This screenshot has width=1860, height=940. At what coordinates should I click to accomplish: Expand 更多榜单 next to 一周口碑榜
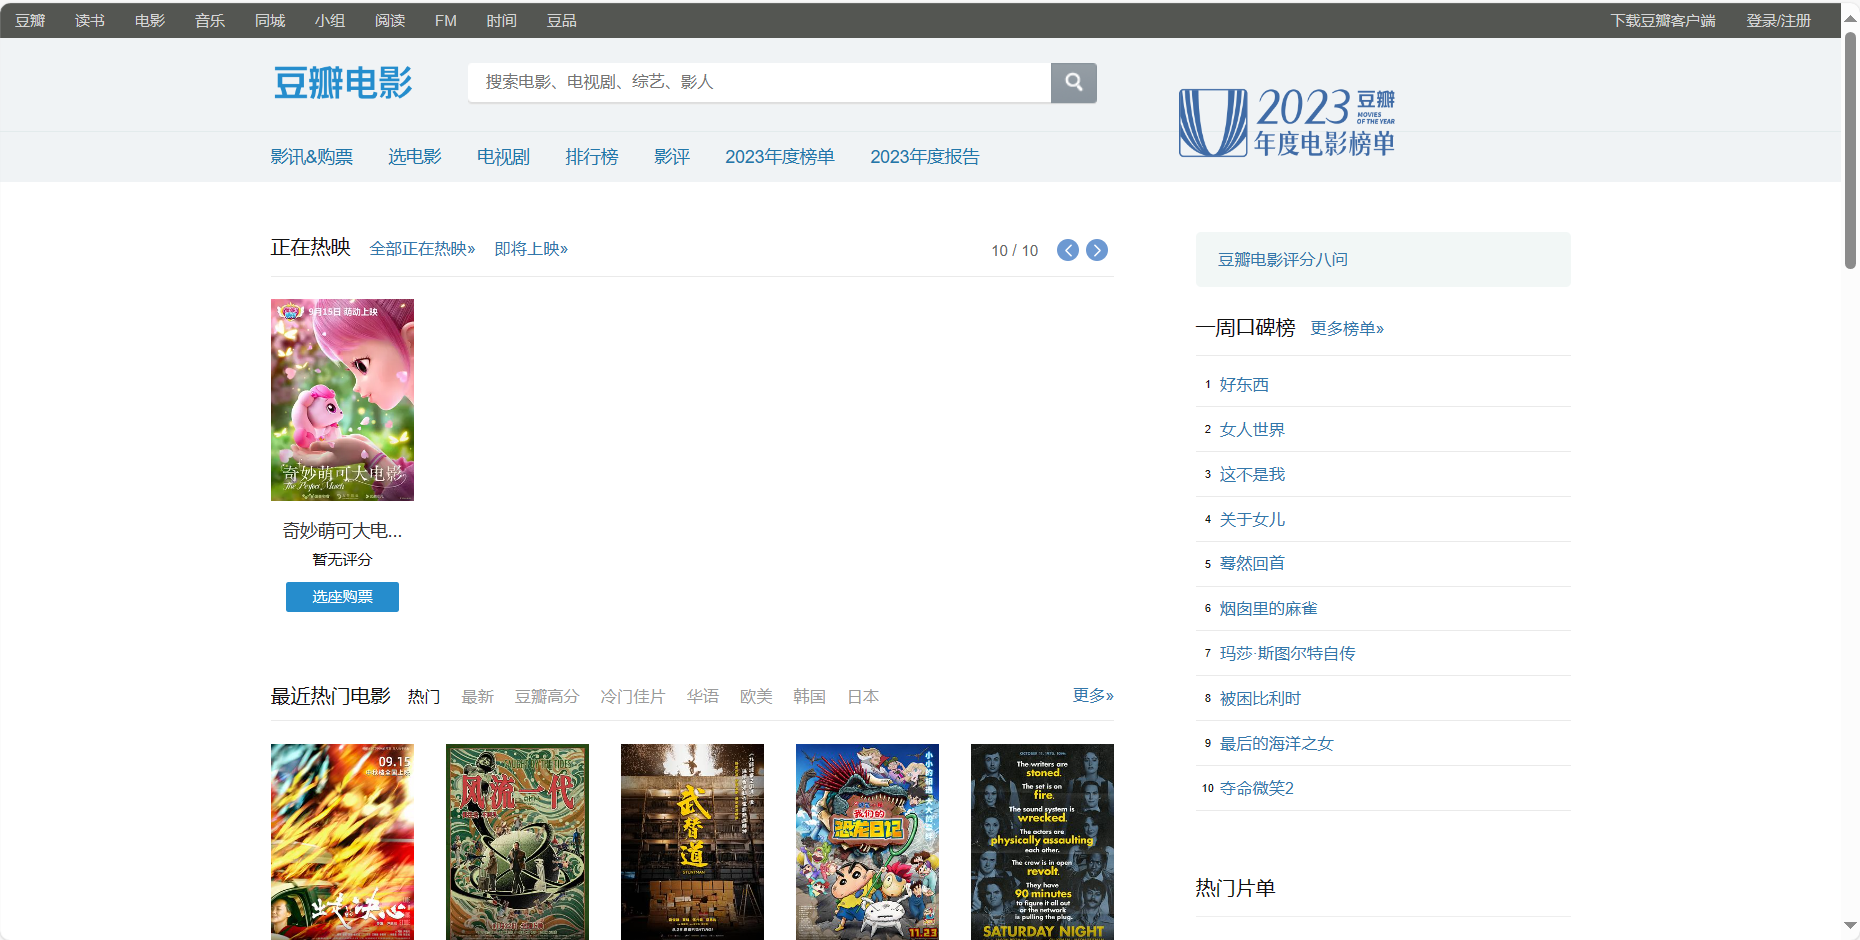(1347, 329)
